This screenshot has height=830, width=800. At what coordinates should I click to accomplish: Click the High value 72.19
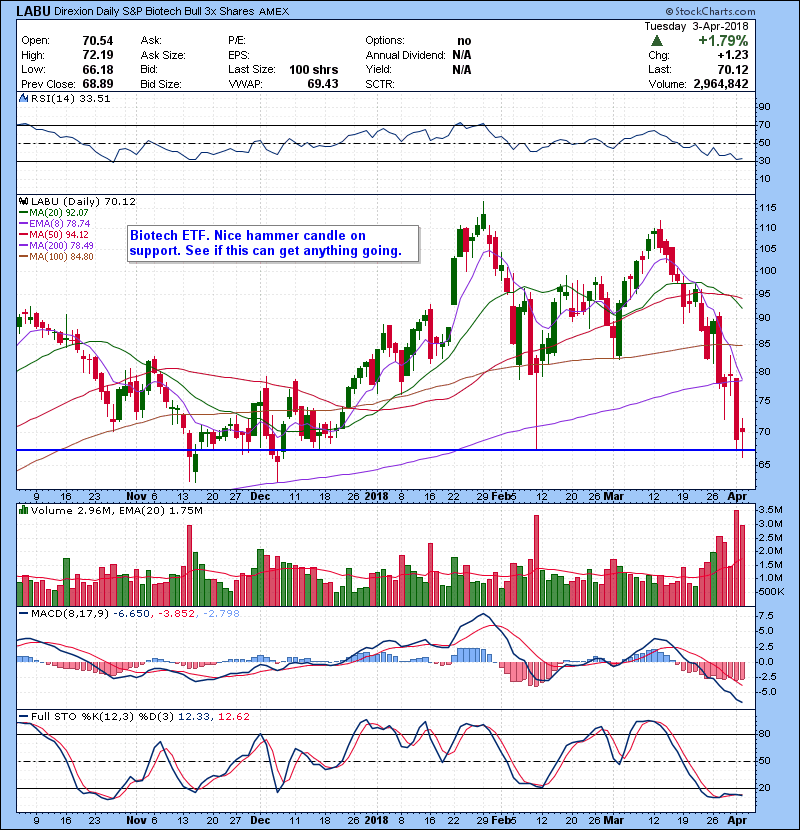click(x=98, y=55)
